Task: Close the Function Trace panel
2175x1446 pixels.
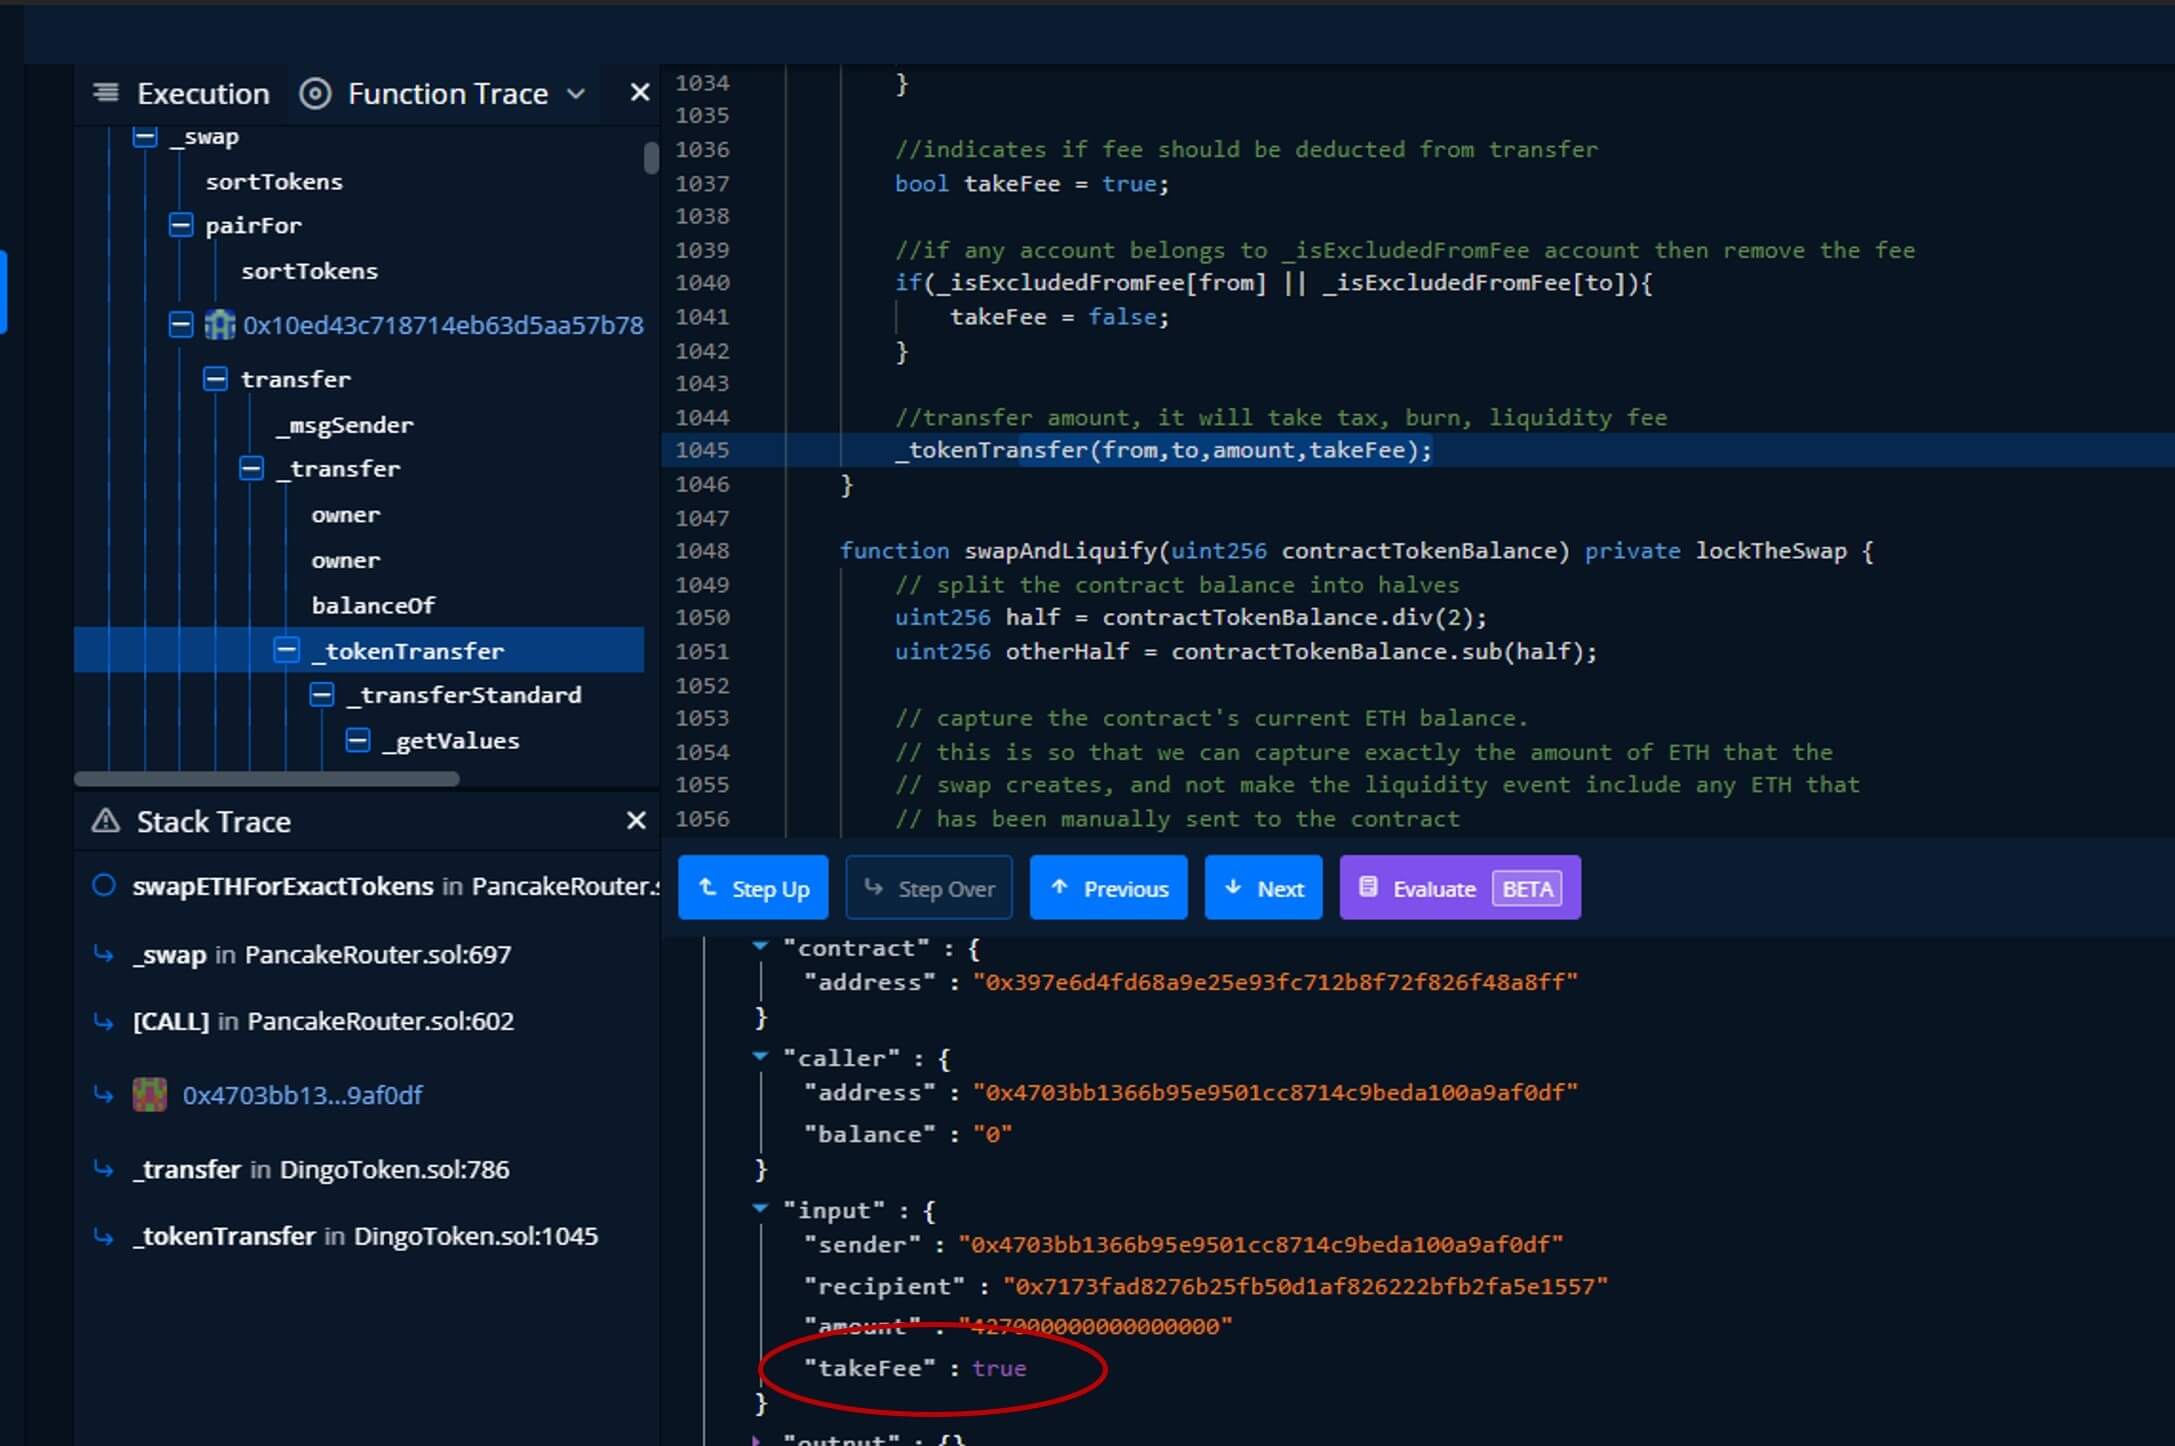Action: tap(640, 93)
